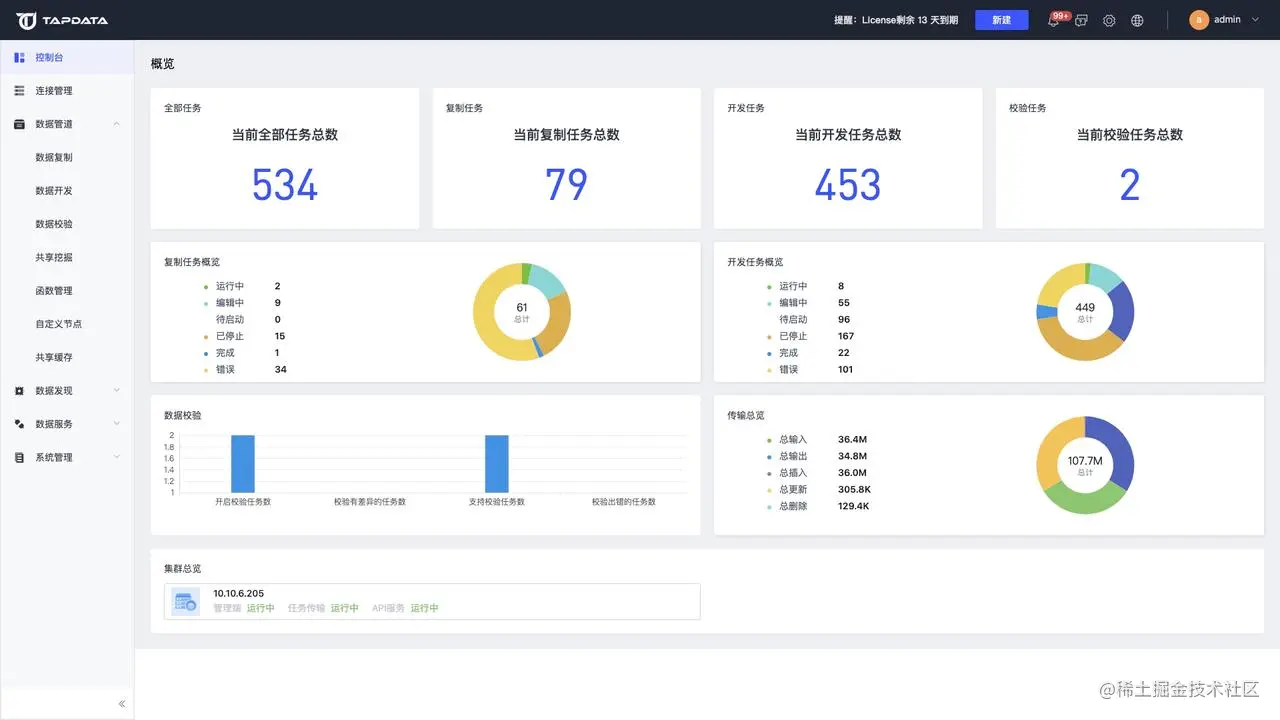Image resolution: width=1280 pixels, height=720 pixels.
Task: Open 连接管理 in the sidebar
Action: pyautogui.click(x=67, y=91)
